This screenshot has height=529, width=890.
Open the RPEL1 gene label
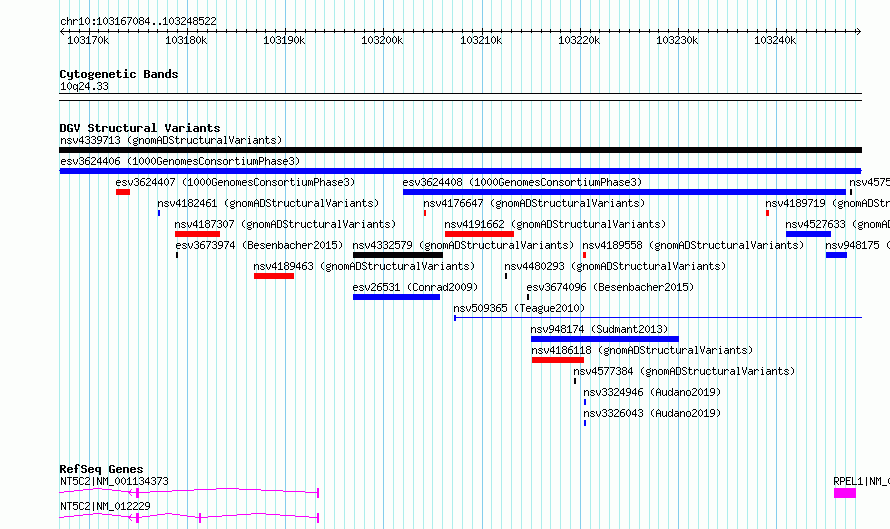862,481
